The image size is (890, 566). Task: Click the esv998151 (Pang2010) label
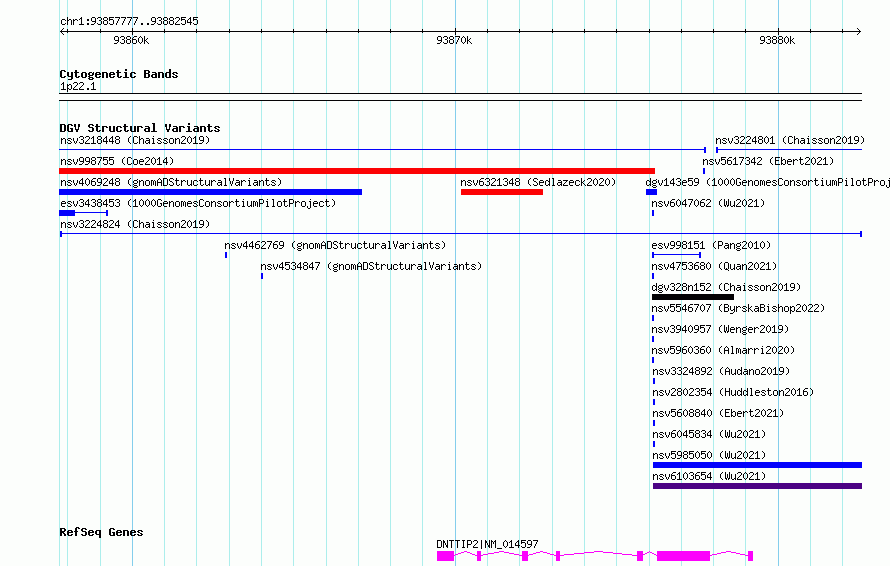711,245
